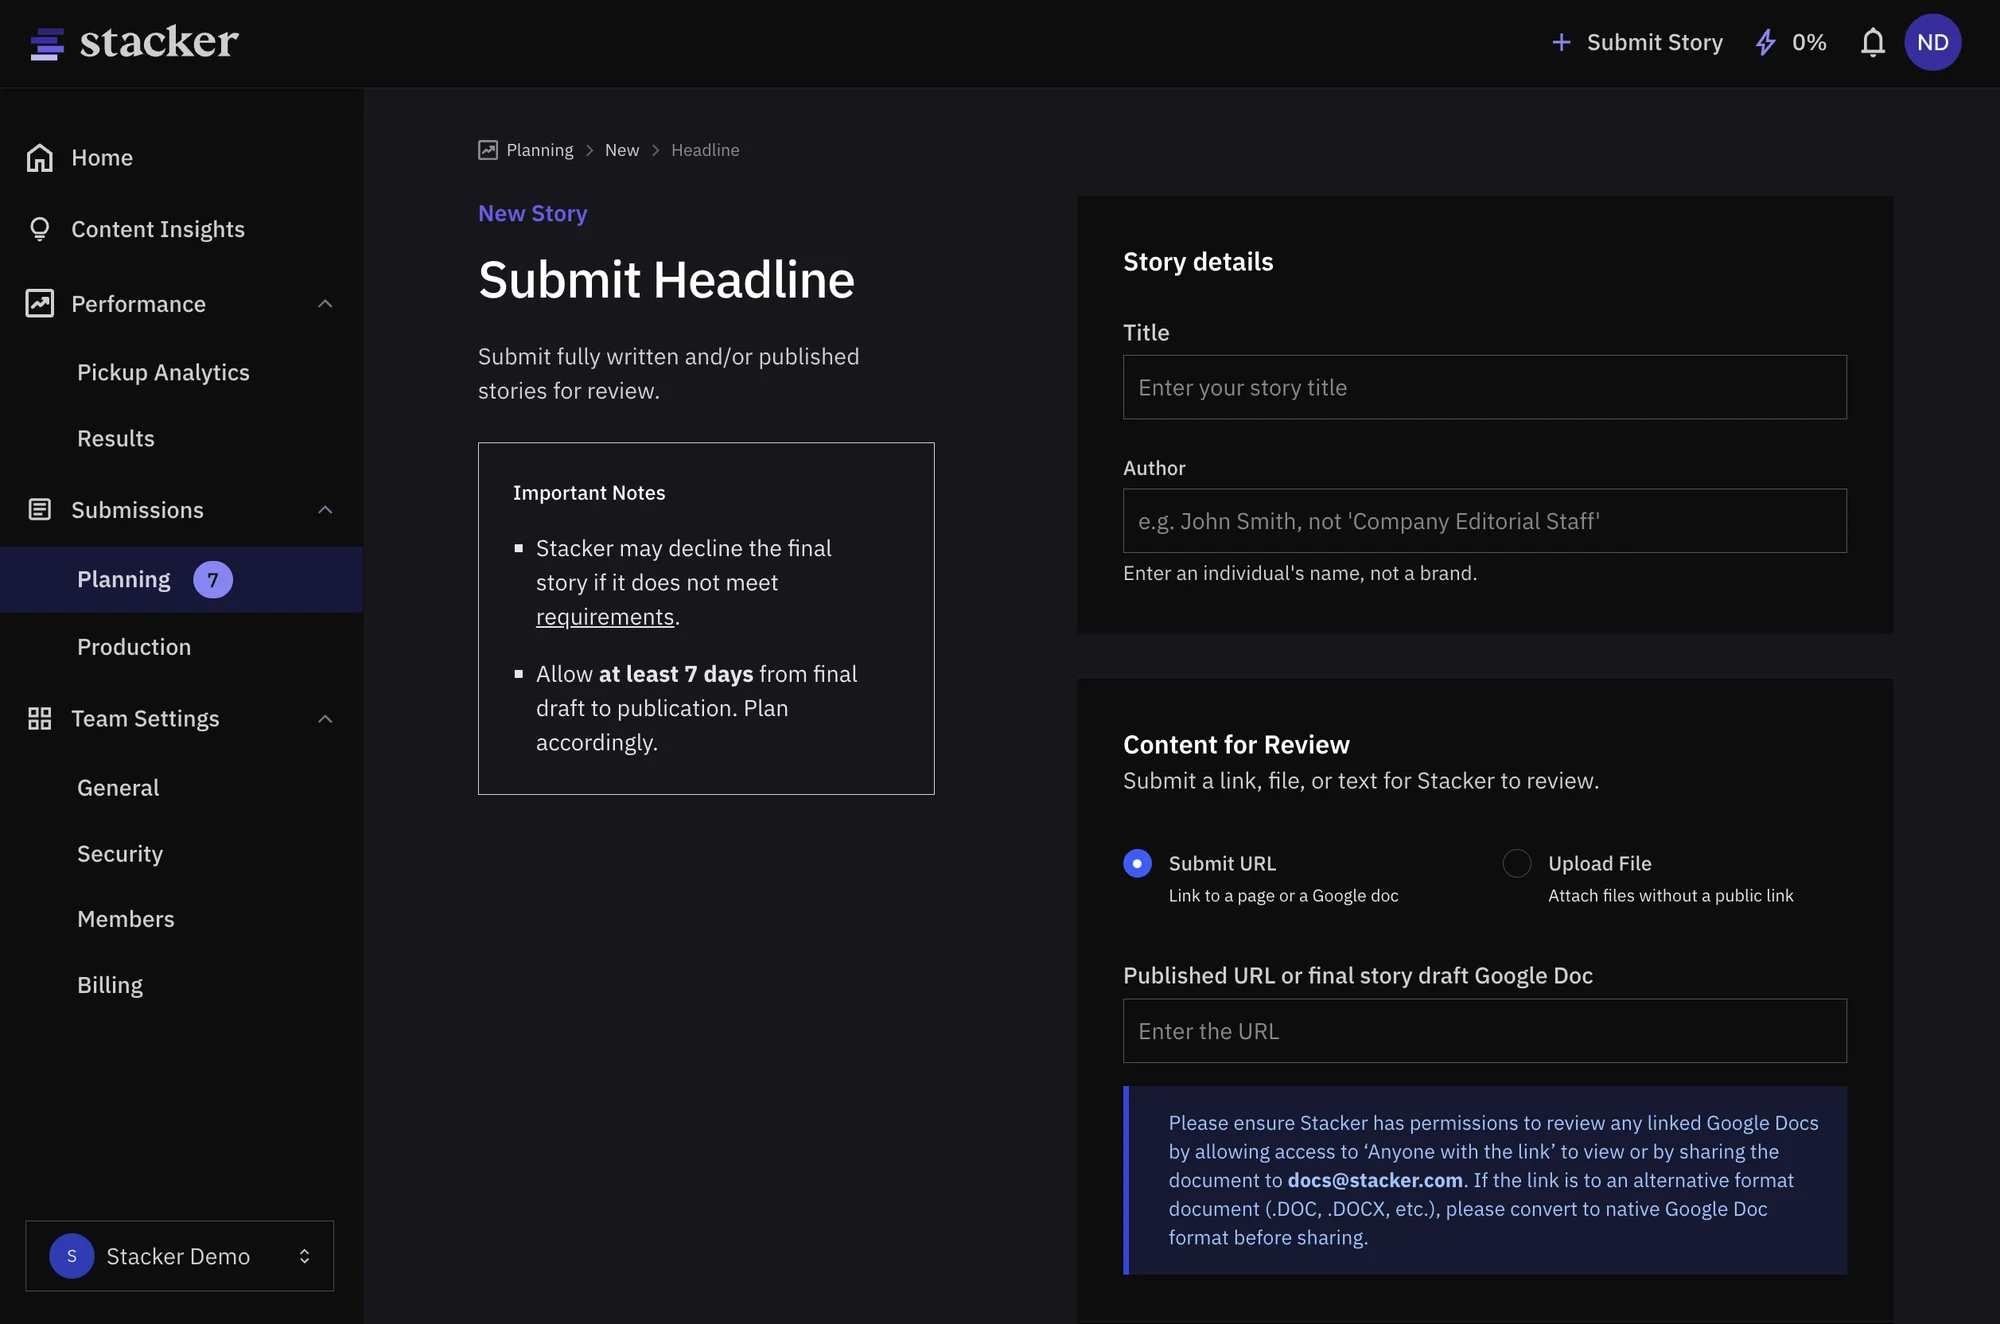
Task: Open Pickup Analytics
Action: [x=163, y=372]
